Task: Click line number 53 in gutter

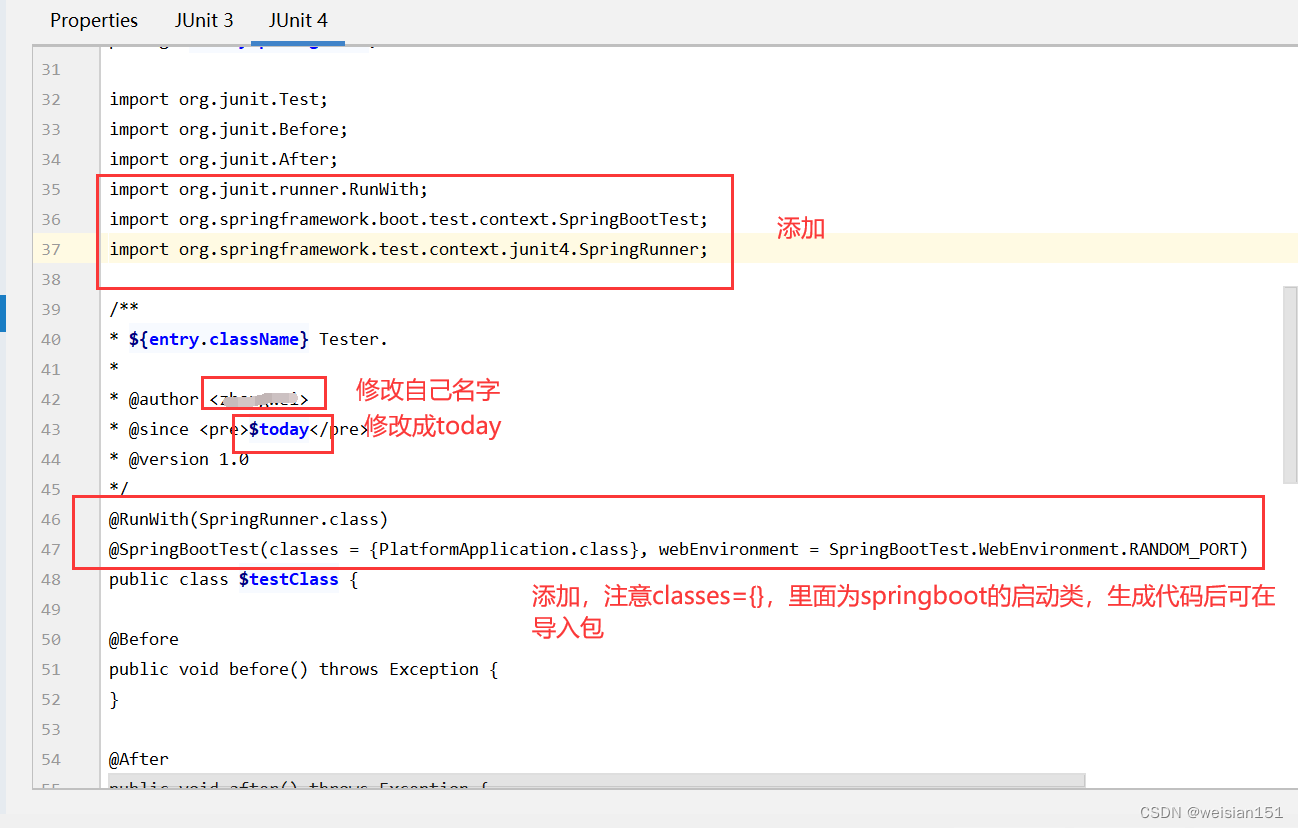Action: click(51, 729)
